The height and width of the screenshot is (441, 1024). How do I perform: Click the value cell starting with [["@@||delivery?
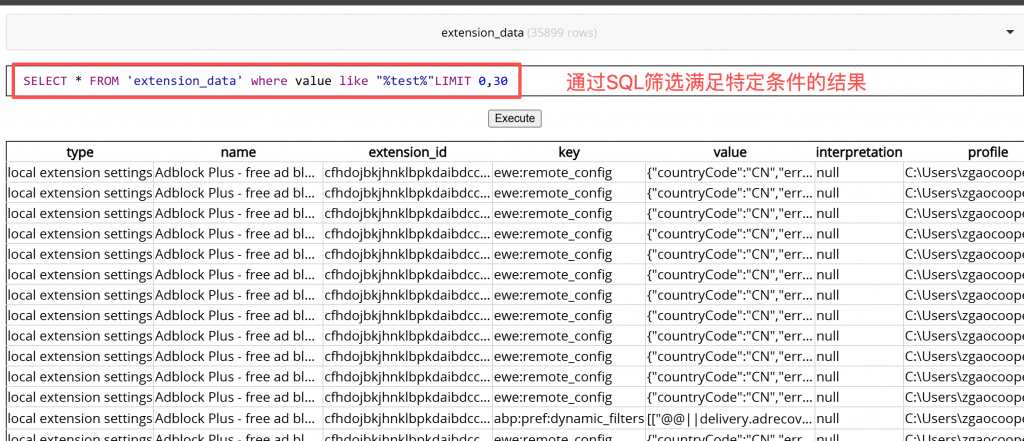coord(729,419)
